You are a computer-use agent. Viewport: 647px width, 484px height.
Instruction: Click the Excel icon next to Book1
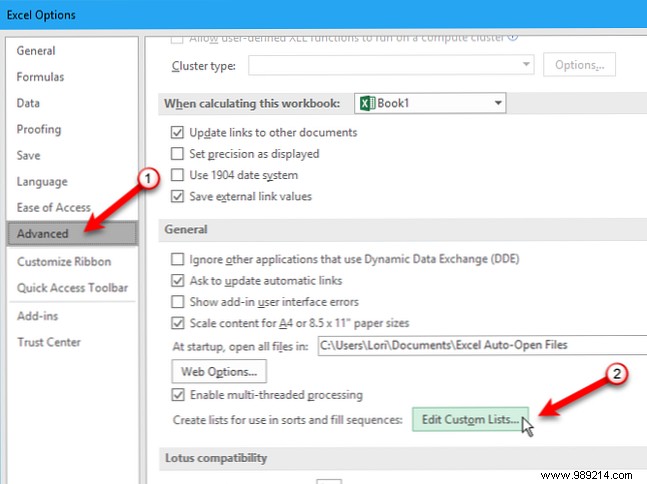click(367, 103)
